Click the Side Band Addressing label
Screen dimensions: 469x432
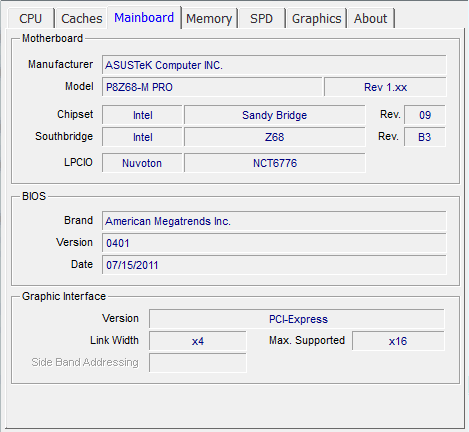pos(85,362)
